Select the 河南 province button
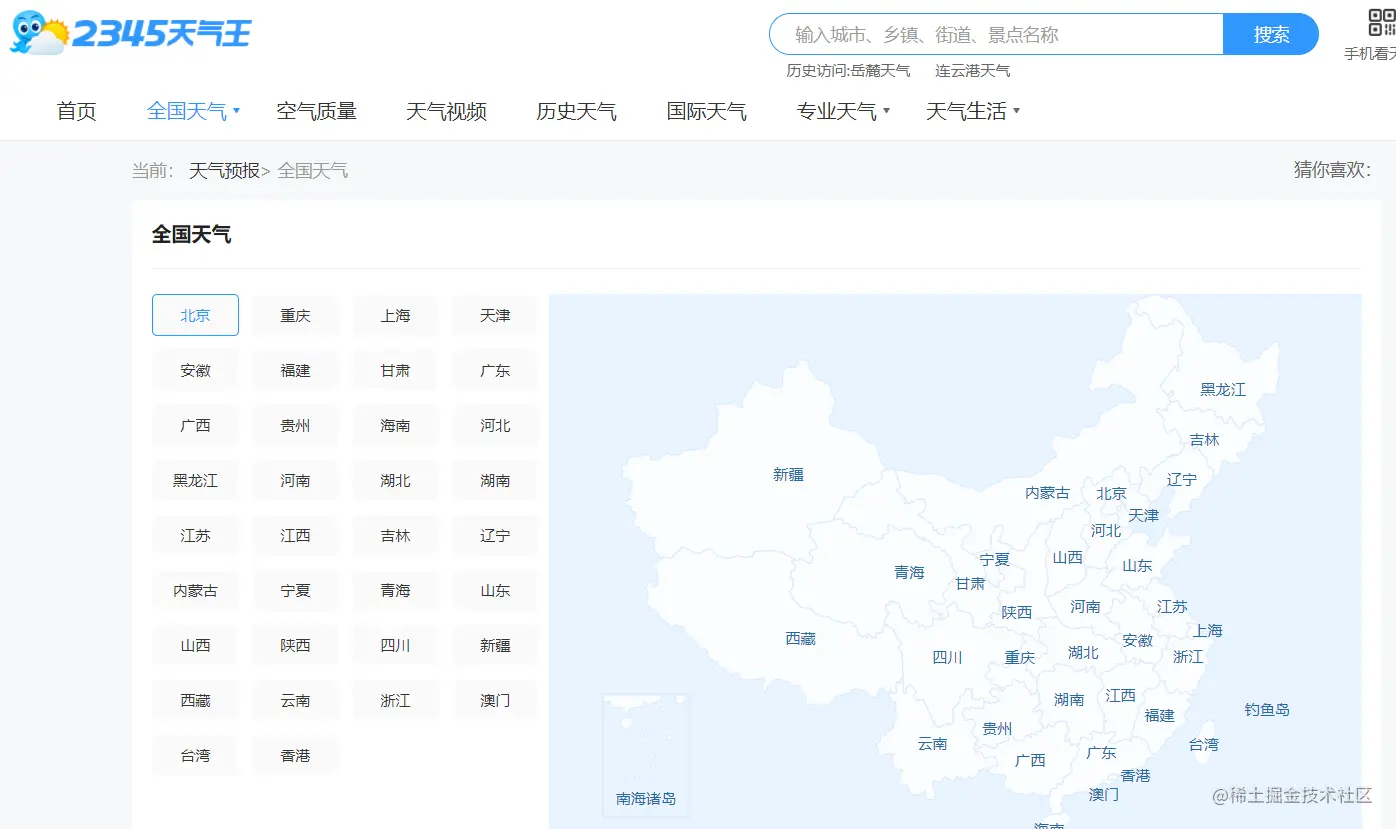The width and height of the screenshot is (1396, 829). pos(295,480)
